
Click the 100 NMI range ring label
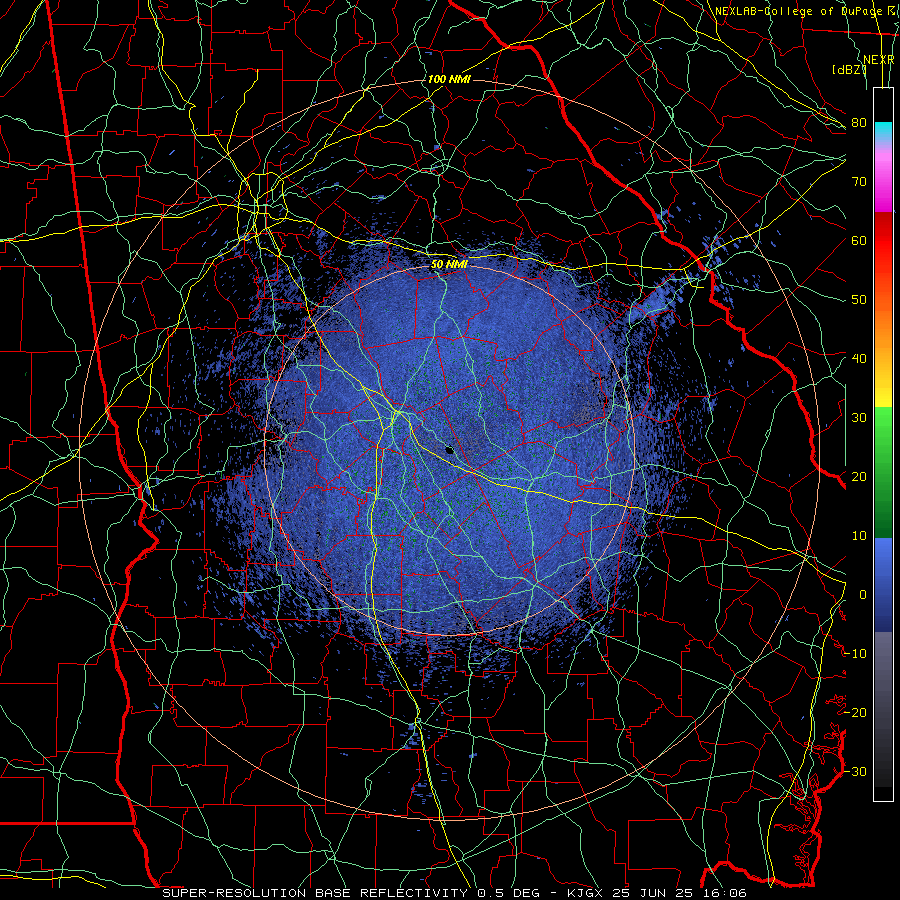(449, 79)
